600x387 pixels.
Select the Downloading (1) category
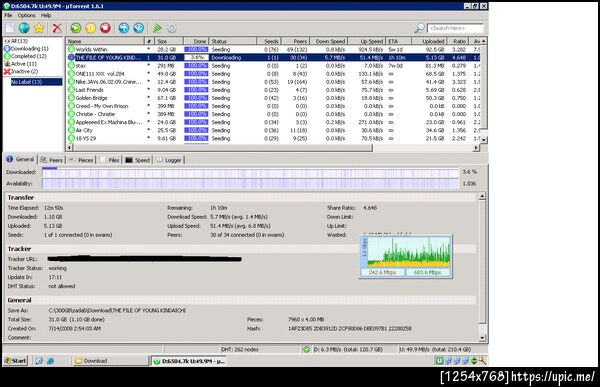coord(26,49)
